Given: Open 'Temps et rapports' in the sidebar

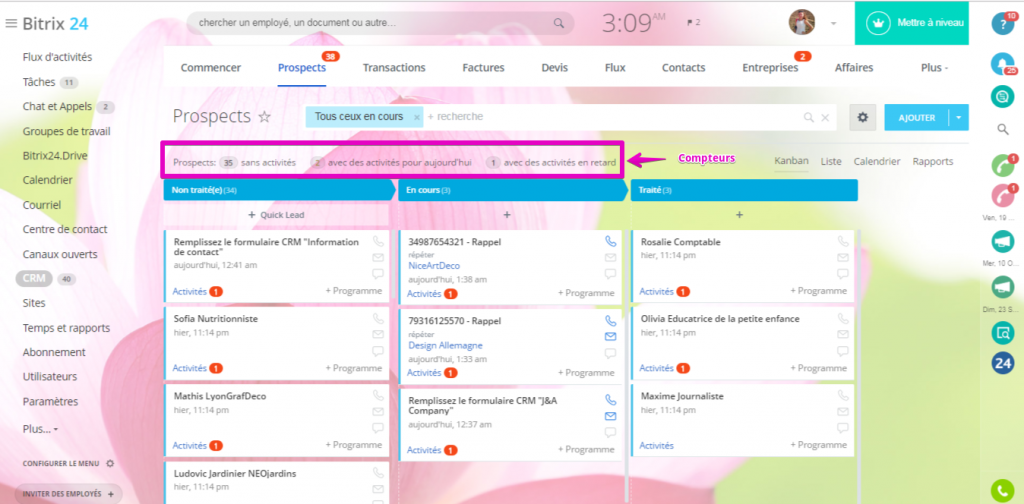Looking at the screenshot, I should click(x=66, y=328).
